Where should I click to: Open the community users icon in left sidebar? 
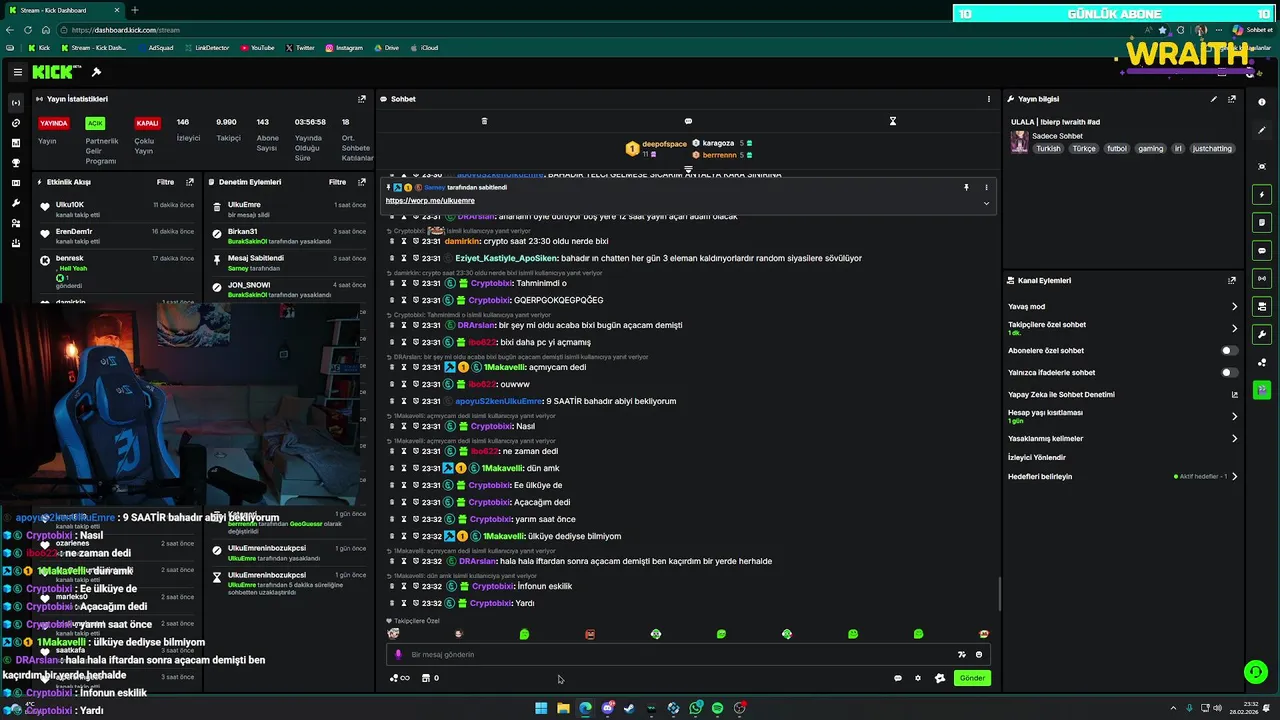[15, 223]
